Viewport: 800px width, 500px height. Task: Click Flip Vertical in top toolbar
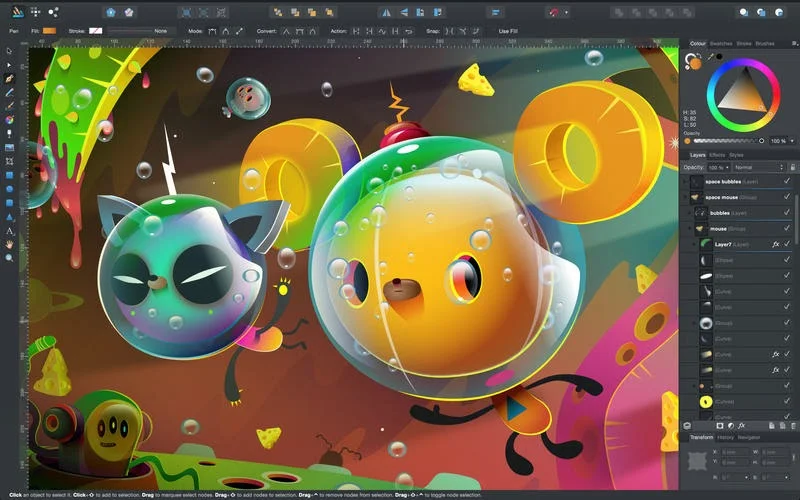[404, 12]
